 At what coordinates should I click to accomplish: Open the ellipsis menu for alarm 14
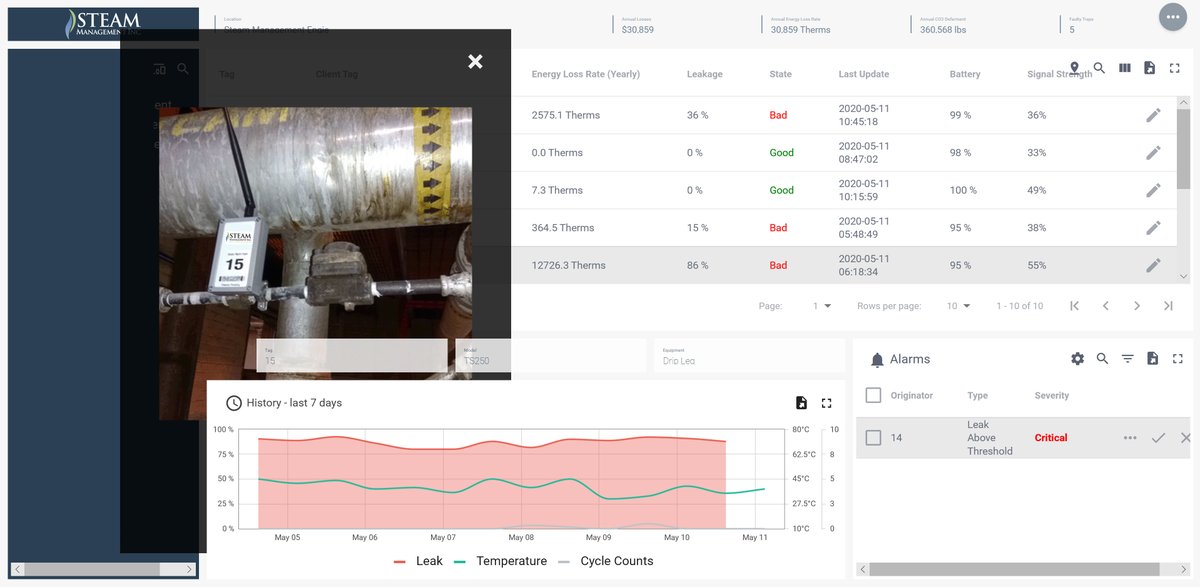tap(1130, 437)
